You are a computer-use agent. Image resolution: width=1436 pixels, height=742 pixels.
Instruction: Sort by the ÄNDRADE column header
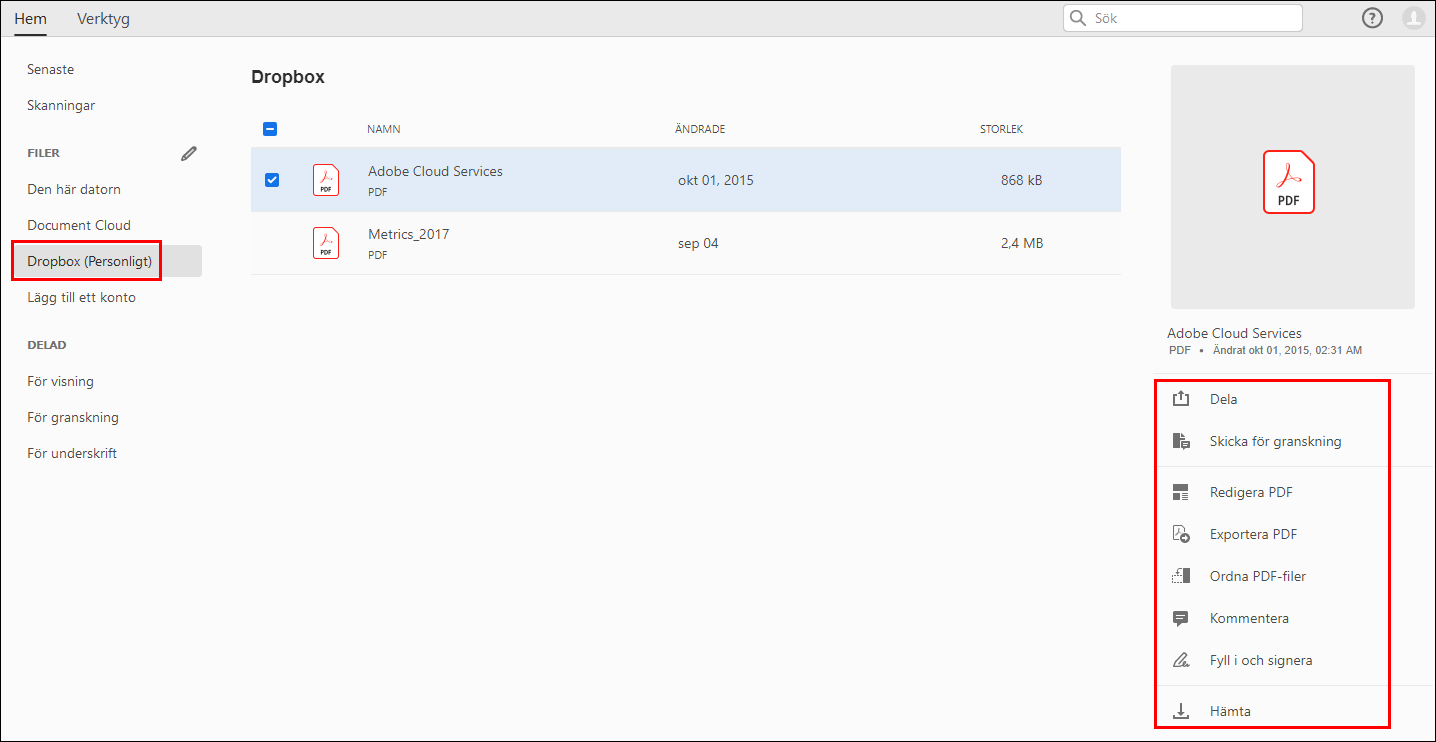tap(700, 129)
